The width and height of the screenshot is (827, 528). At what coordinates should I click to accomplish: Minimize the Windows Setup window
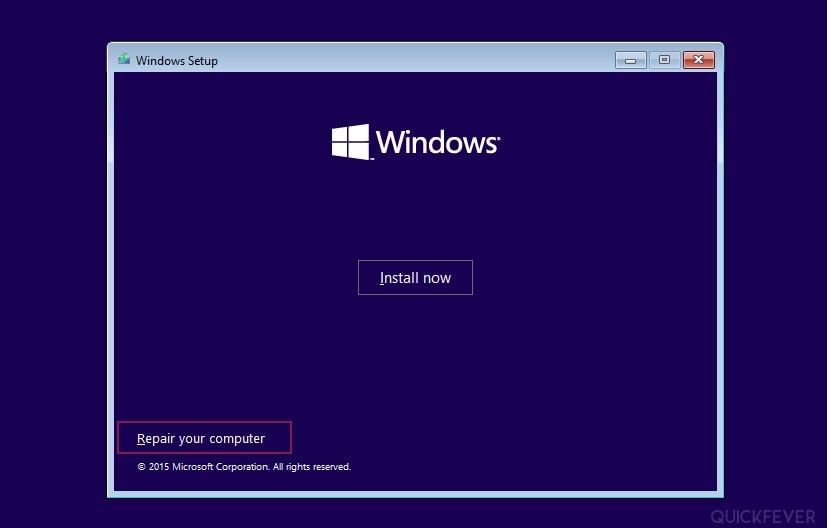[630, 60]
